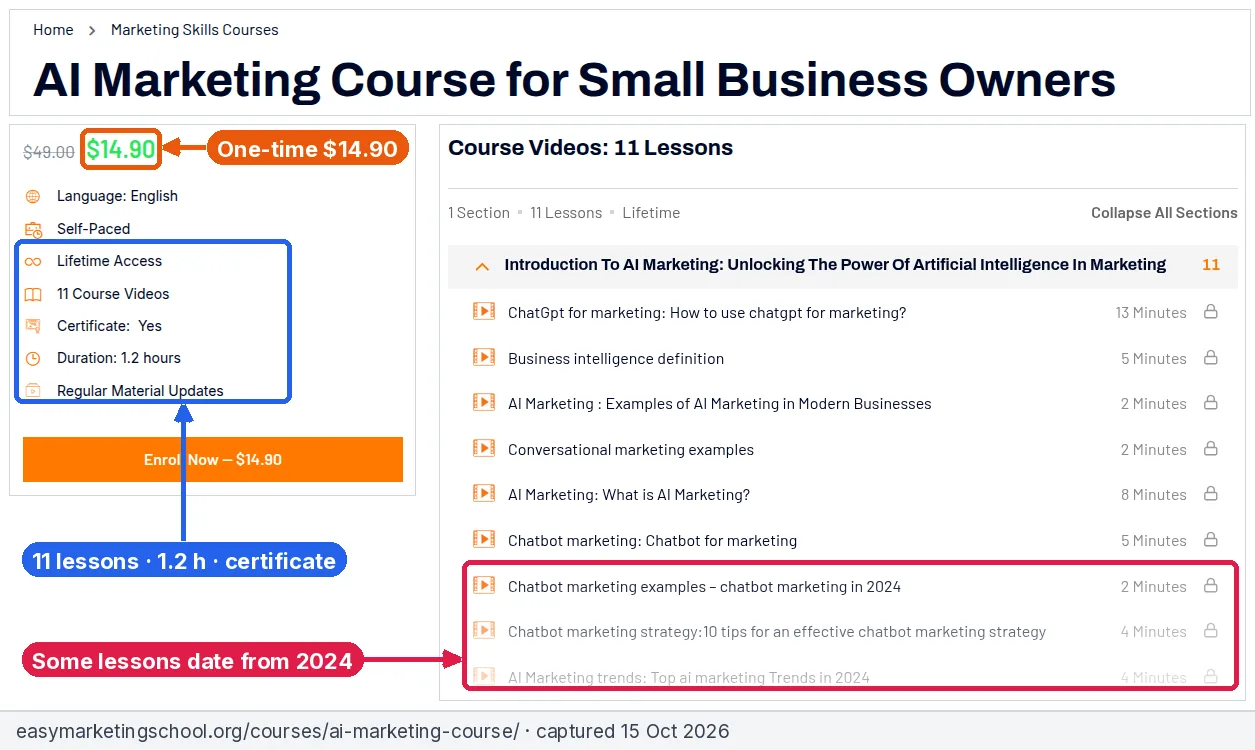Click the Course Videos: 11 Lessons heading
The image size is (1255, 750).
590,148
